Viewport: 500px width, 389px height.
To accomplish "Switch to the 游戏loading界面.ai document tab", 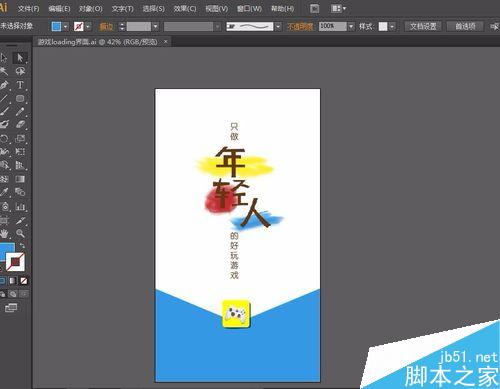I will click(x=97, y=42).
